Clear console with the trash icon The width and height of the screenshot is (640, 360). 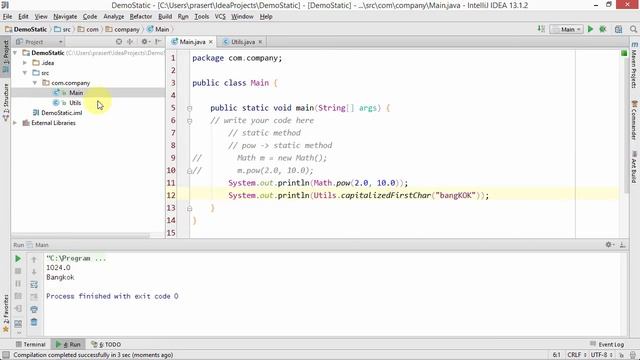tap(34, 322)
